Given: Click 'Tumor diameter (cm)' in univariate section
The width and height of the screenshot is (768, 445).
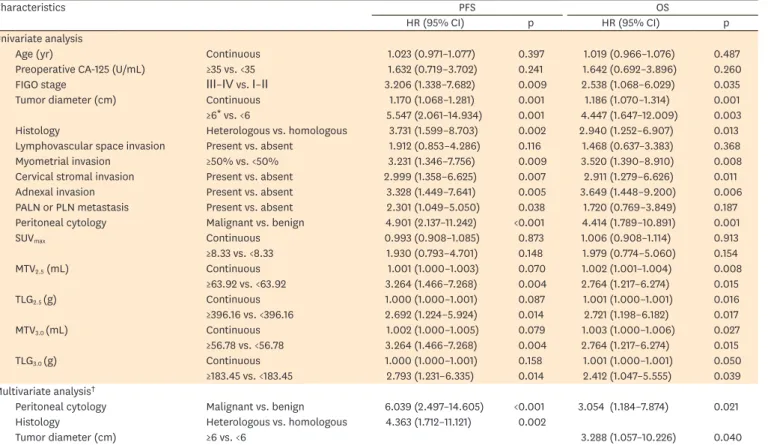Looking at the screenshot, I should [x=66, y=100].
